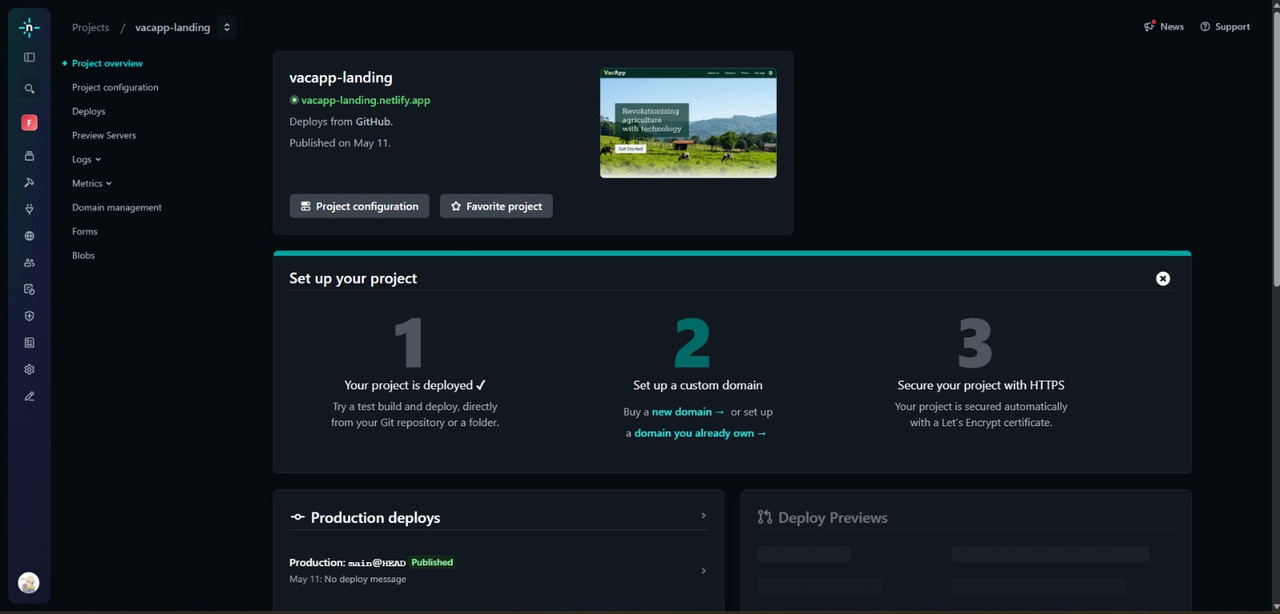Open the audit log icon in sidebar

29,289
